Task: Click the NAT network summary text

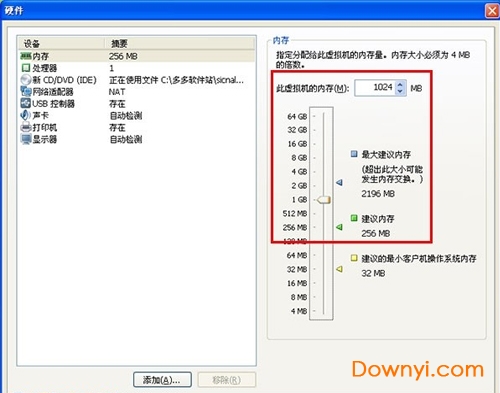Action: [117, 92]
